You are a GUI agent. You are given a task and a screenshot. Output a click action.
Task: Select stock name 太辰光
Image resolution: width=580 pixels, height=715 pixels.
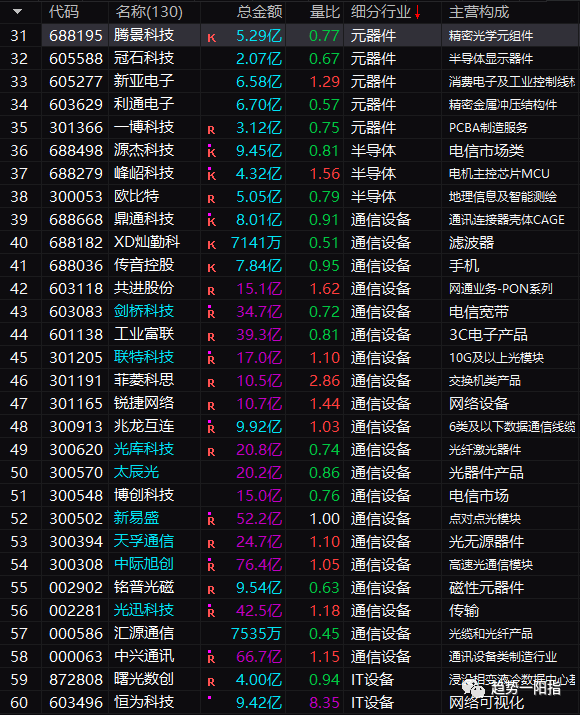(136, 472)
